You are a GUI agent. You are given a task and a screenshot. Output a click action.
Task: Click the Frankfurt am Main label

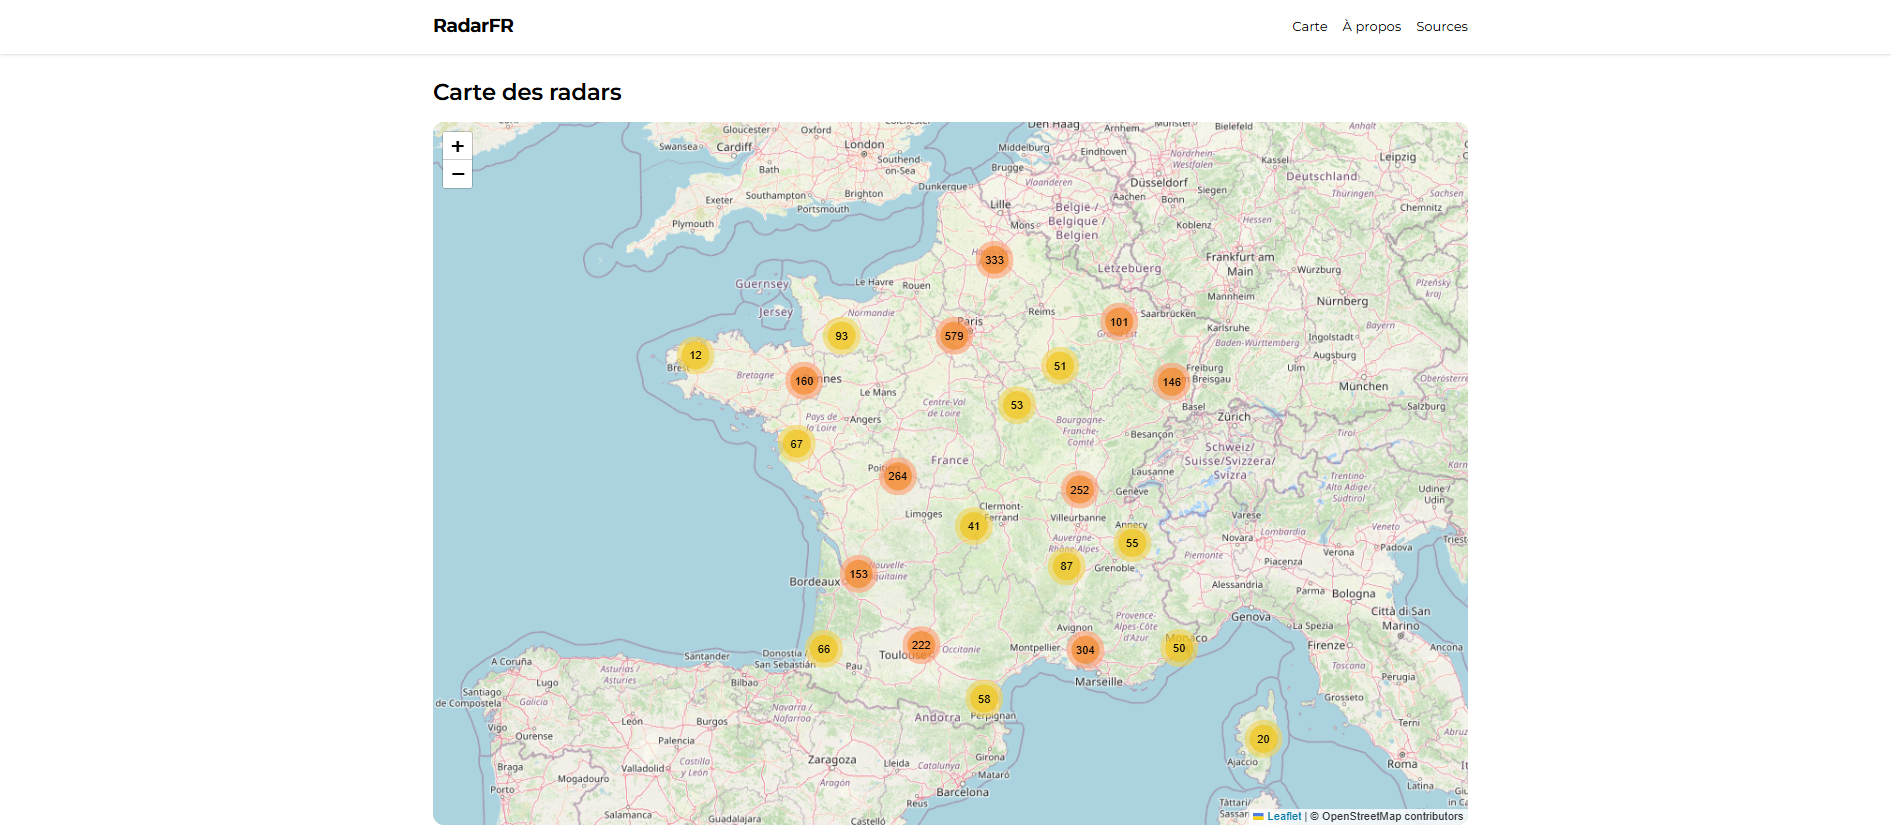pyautogui.click(x=1240, y=264)
